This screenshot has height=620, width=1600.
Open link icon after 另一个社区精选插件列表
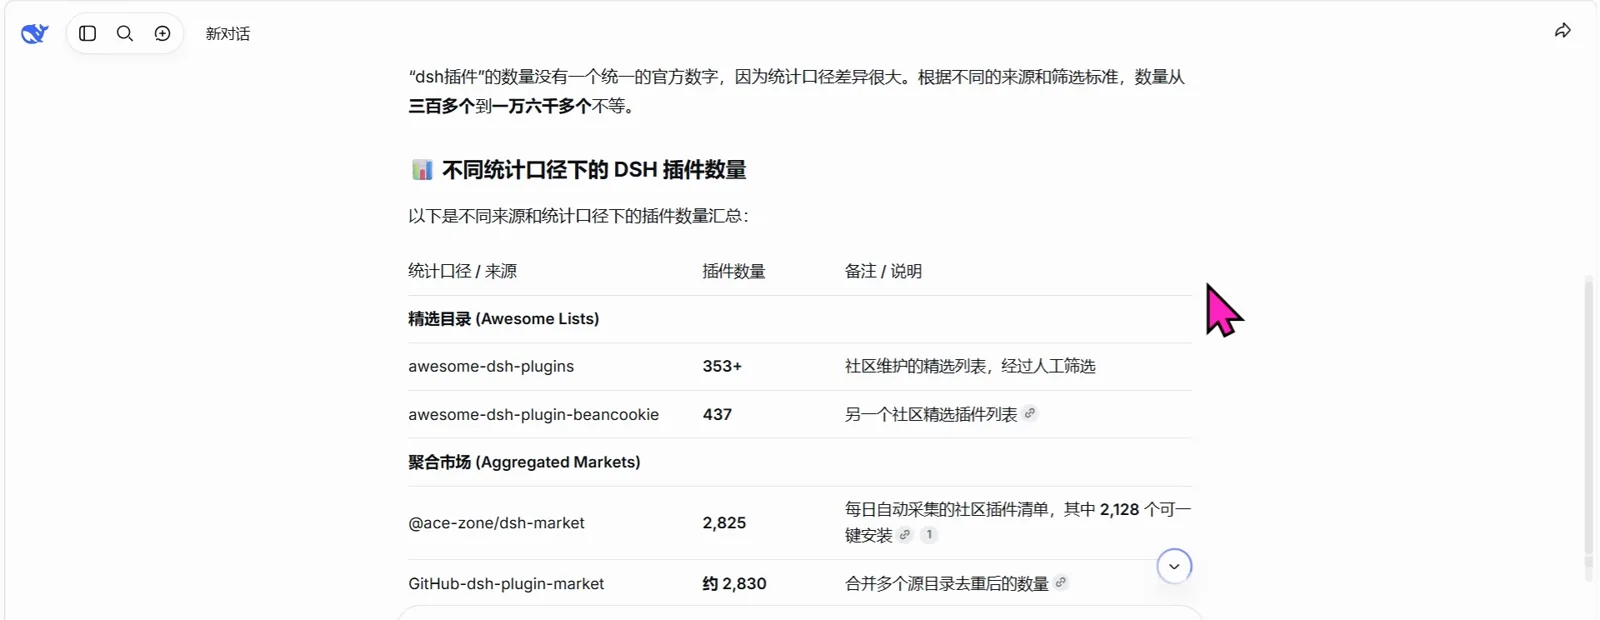(1030, 413)
